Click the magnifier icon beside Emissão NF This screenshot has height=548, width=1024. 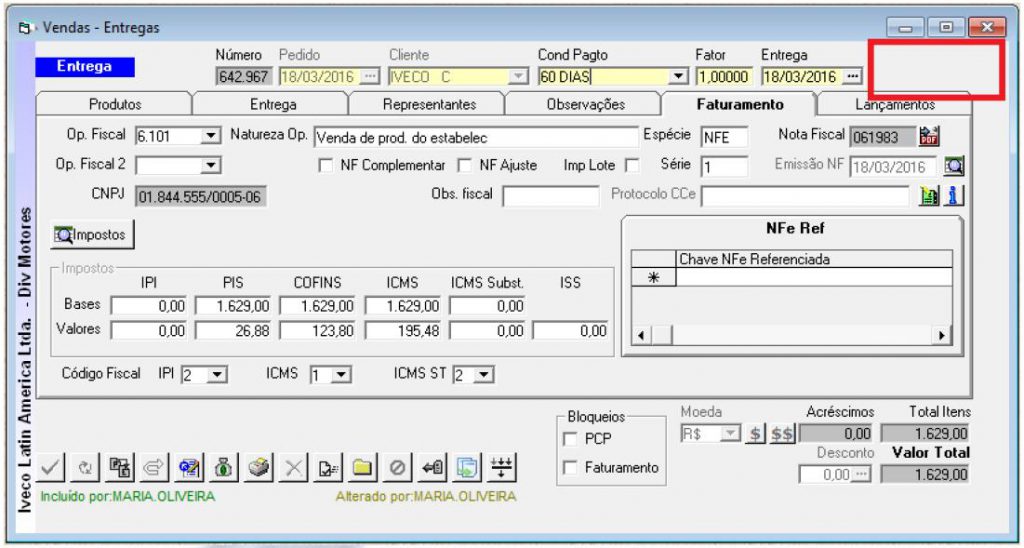[953, 166]
